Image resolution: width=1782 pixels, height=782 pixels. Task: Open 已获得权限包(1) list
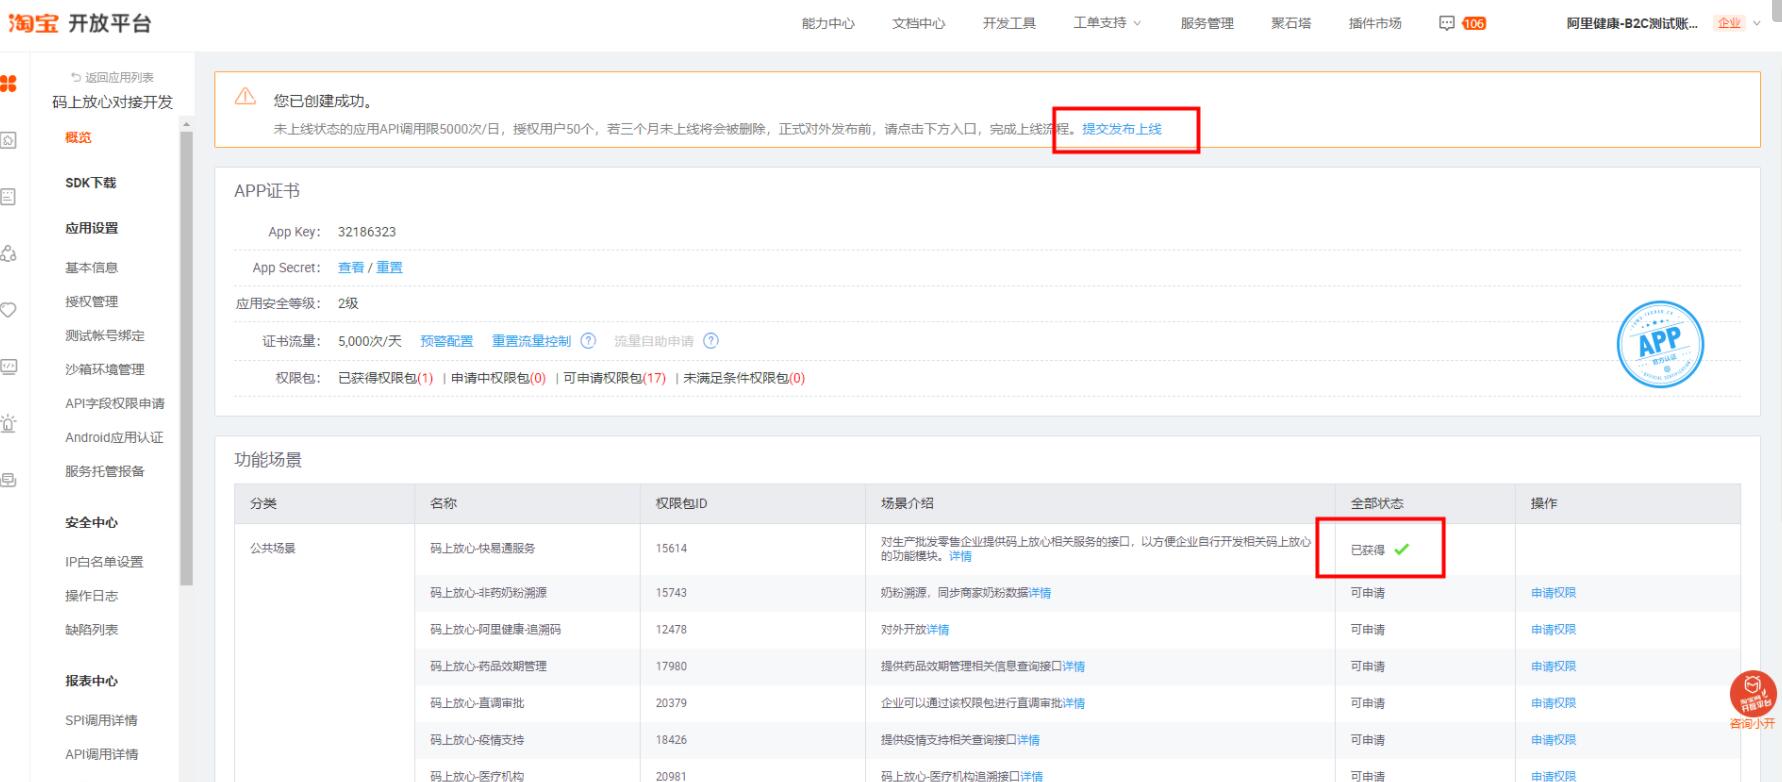(x=385, y=378)
